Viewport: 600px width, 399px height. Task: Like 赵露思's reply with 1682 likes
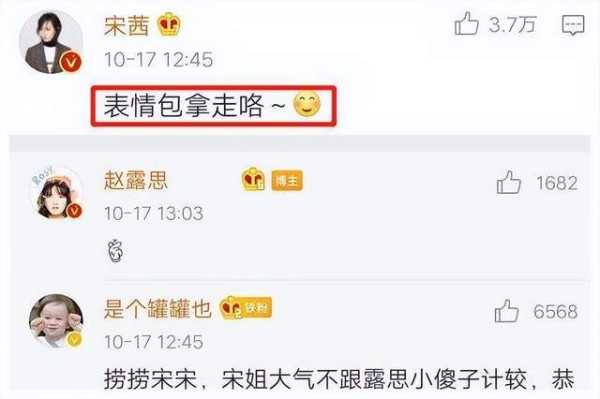pos(509,182)
